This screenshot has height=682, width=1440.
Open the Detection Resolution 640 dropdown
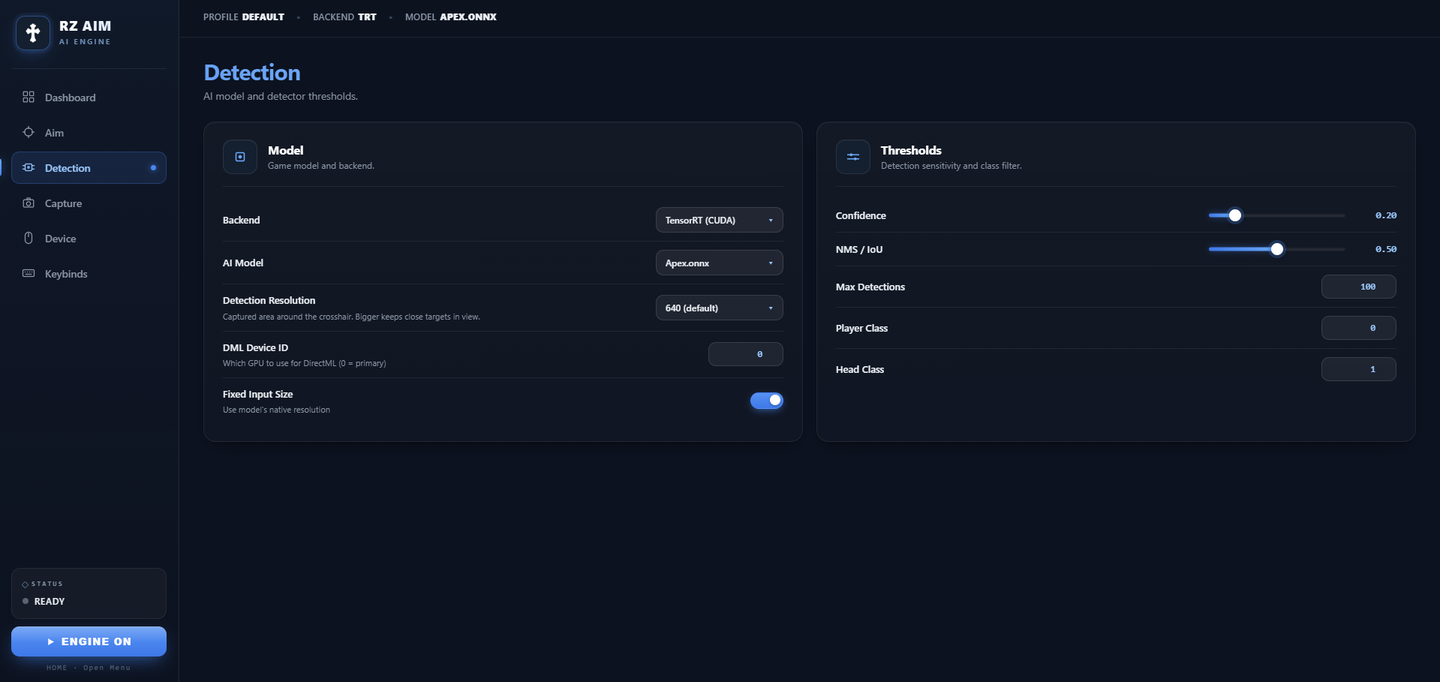tap(719, 308)
